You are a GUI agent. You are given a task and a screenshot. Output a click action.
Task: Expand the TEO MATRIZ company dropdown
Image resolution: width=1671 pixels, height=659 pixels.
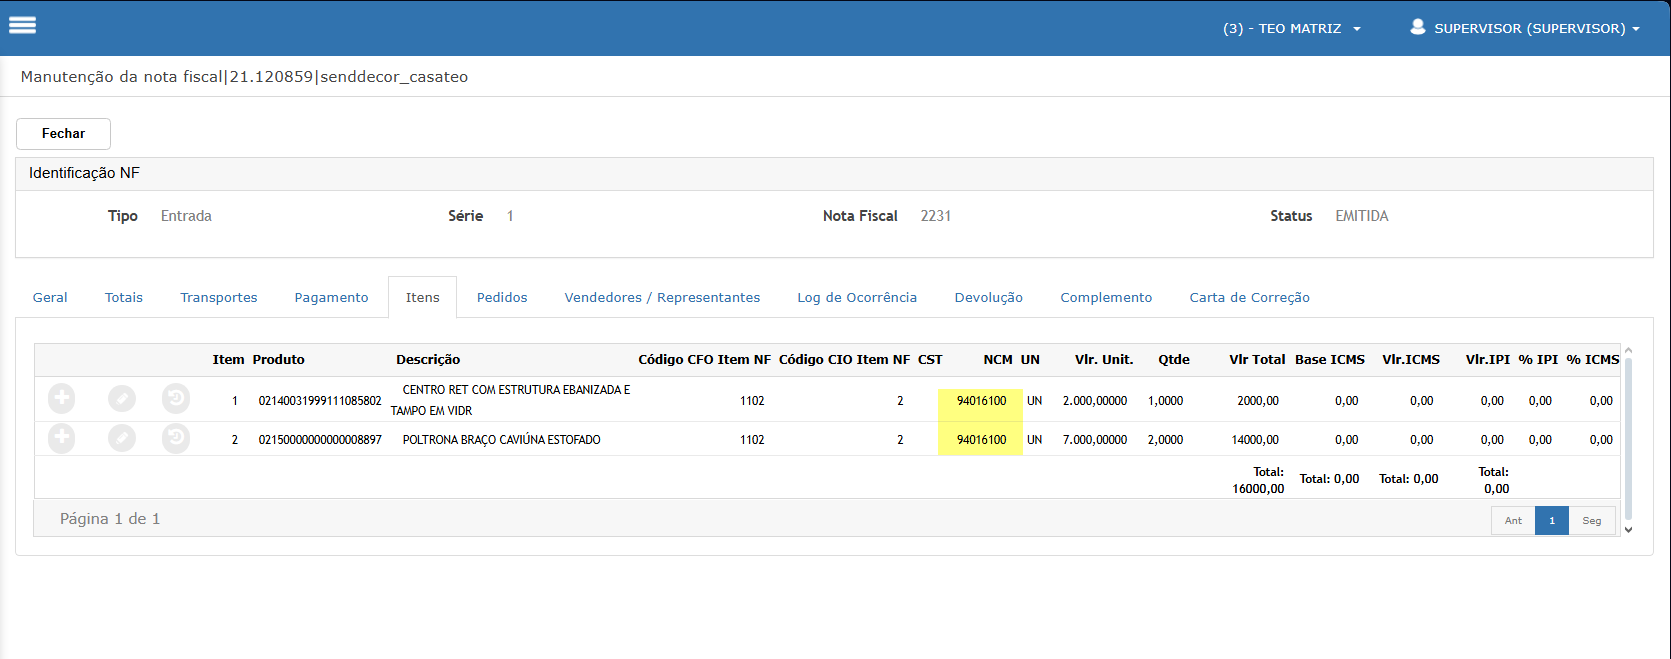1291,28
